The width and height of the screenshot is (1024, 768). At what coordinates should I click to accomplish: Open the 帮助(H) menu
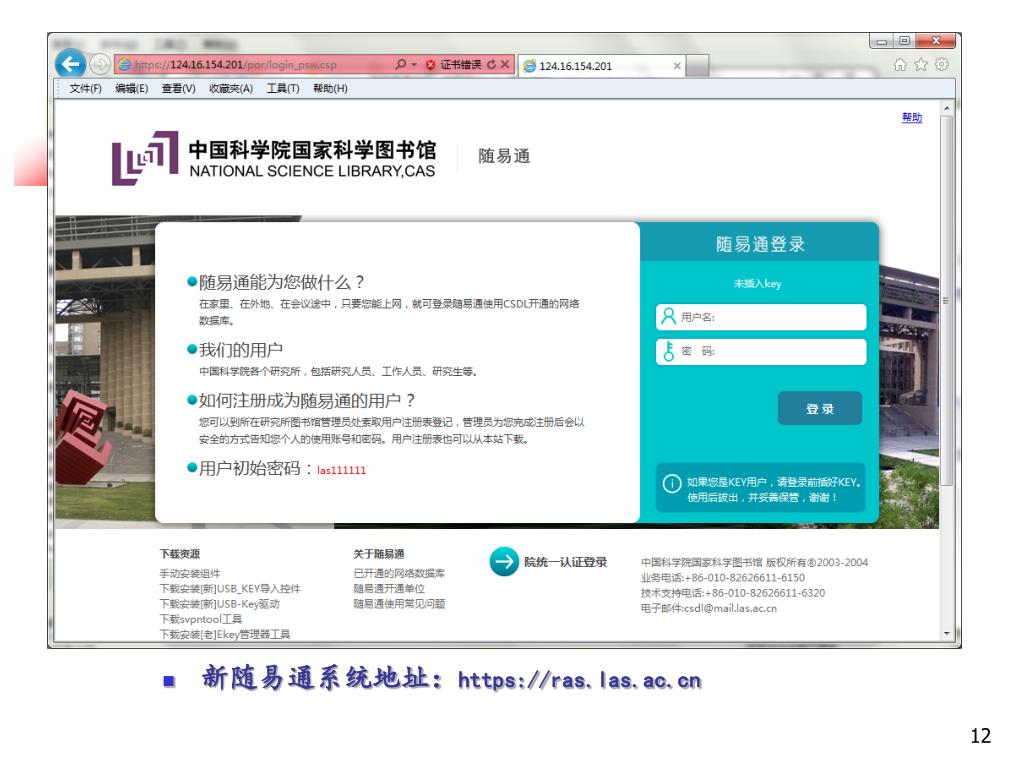[x=330, y=89]
